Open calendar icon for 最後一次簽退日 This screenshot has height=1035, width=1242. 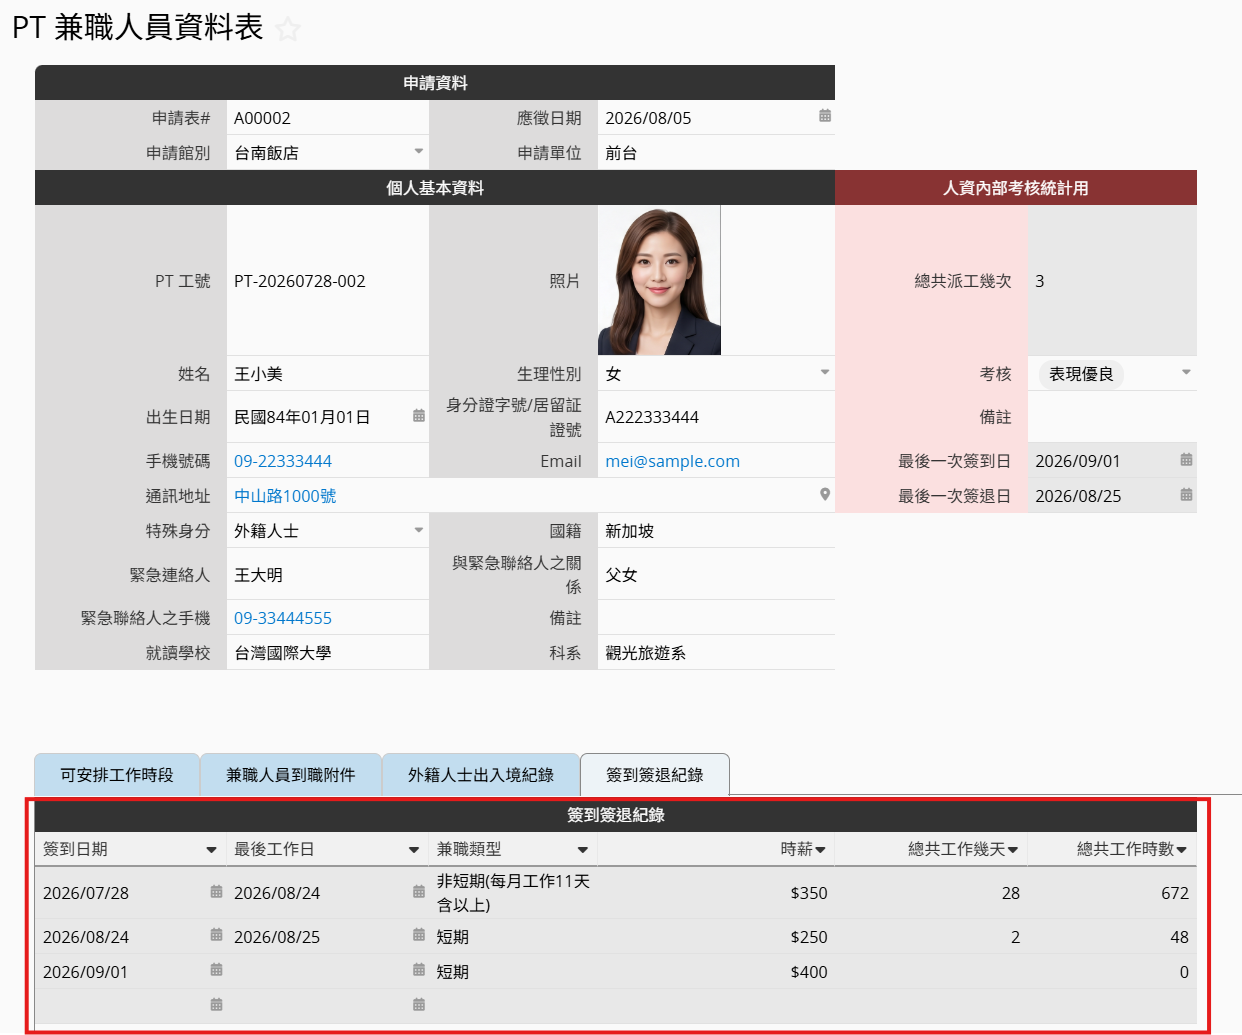1186,495
